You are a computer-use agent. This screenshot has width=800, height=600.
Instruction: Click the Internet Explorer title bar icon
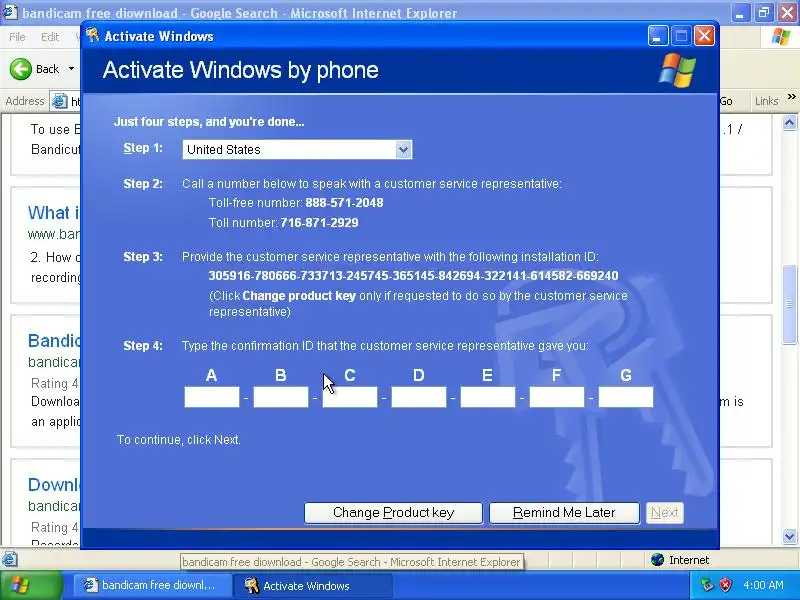click(10, 12)
